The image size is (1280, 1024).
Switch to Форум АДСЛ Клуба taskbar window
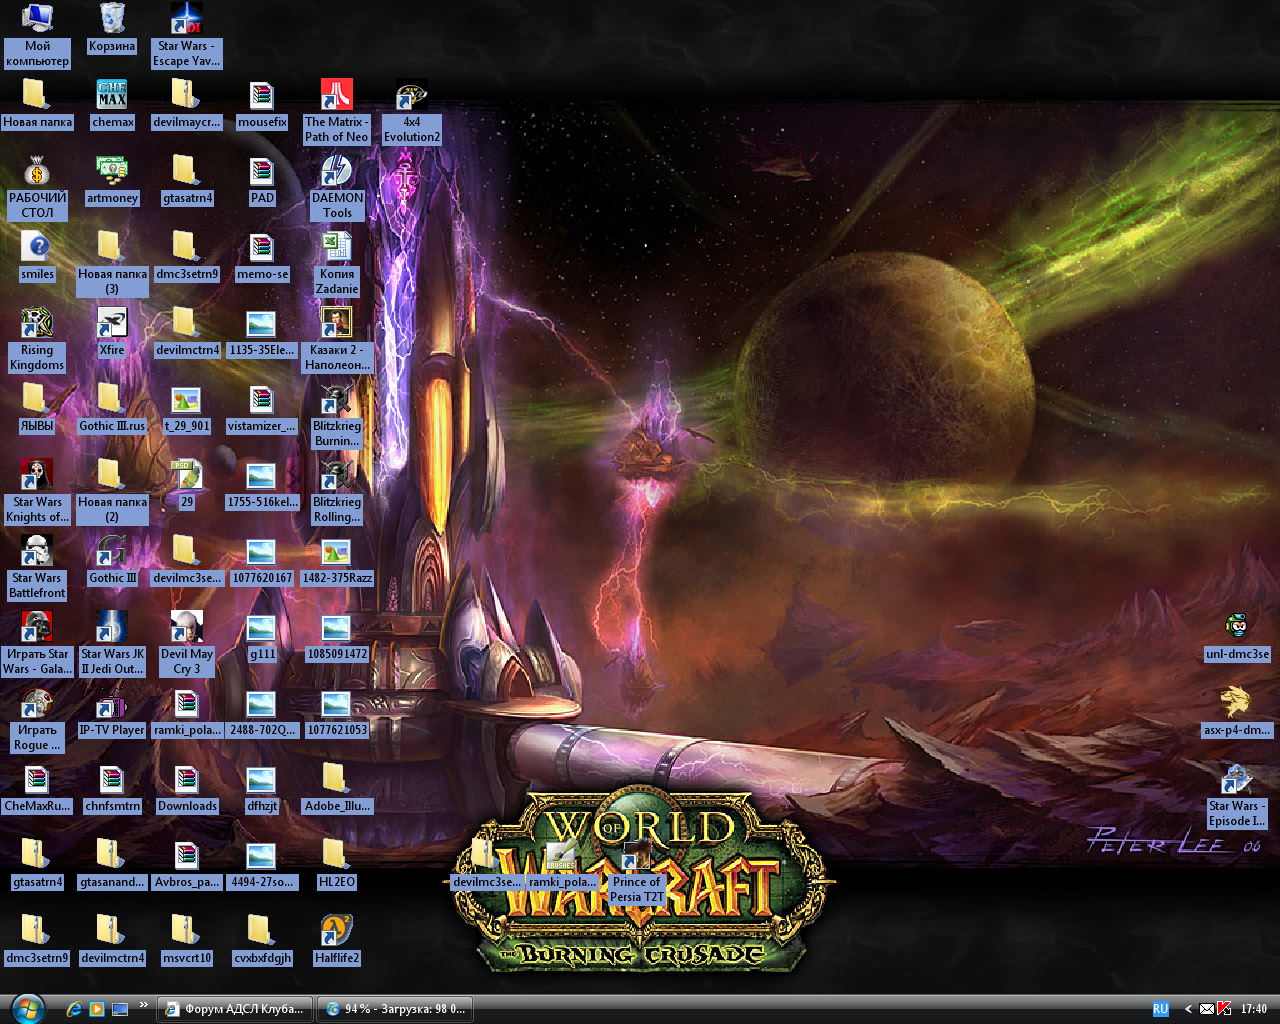[235, 1009]
